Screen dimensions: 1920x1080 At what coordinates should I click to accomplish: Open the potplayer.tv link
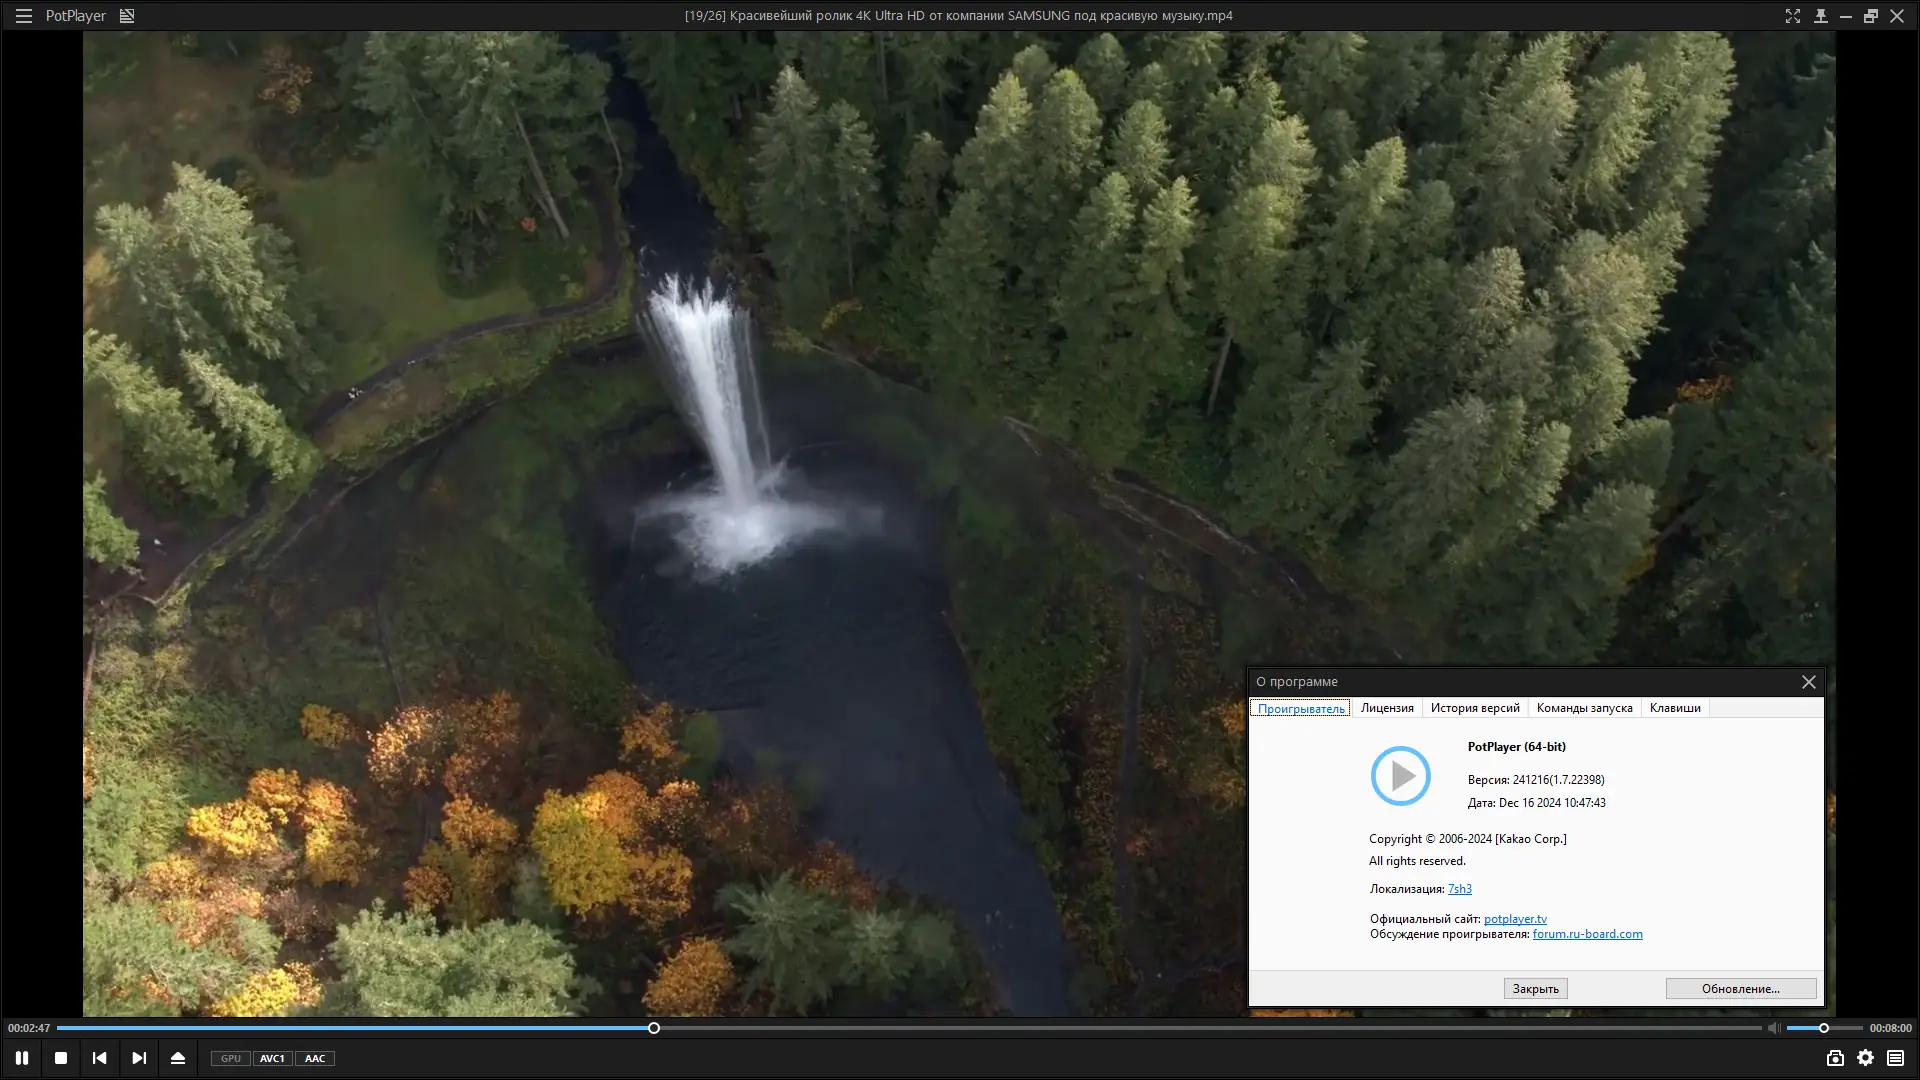pos(1515,919)
